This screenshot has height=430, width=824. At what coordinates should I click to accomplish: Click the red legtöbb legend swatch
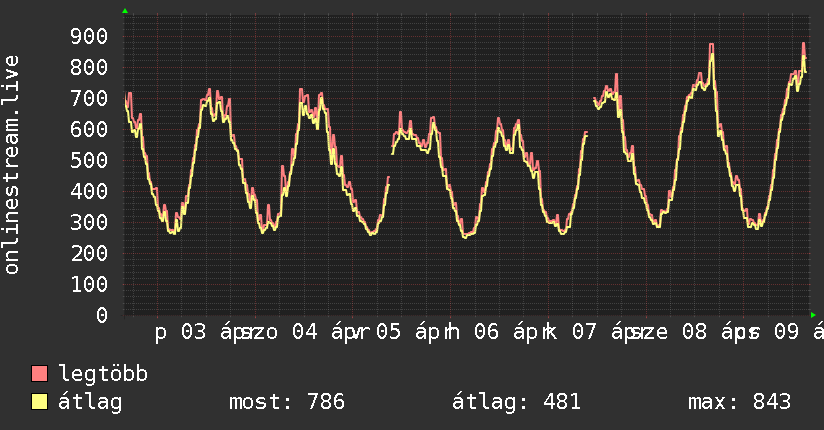click(40, 374)
